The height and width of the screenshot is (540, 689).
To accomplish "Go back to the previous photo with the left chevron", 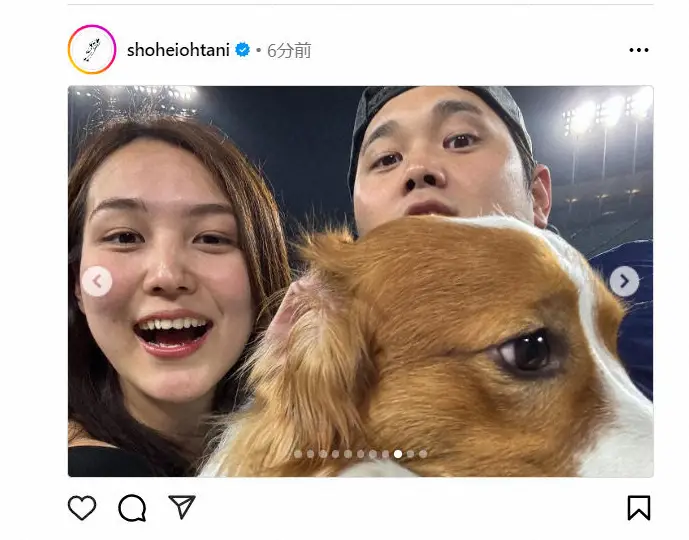I will (97, 281).
